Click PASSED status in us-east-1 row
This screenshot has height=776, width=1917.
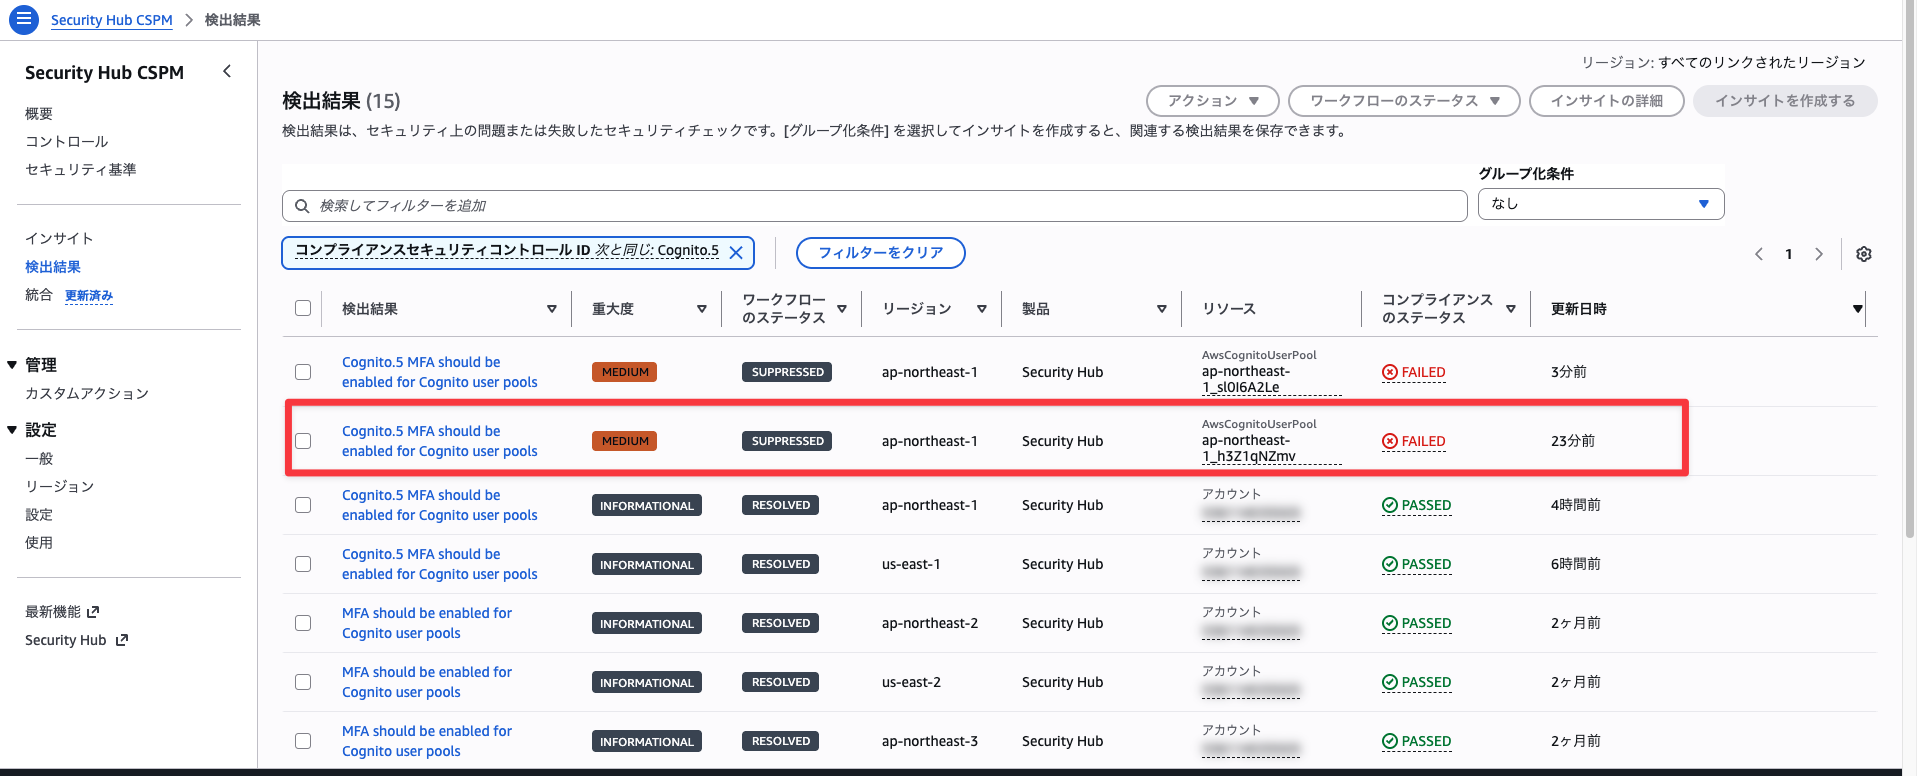click(x=1416, y=564)
